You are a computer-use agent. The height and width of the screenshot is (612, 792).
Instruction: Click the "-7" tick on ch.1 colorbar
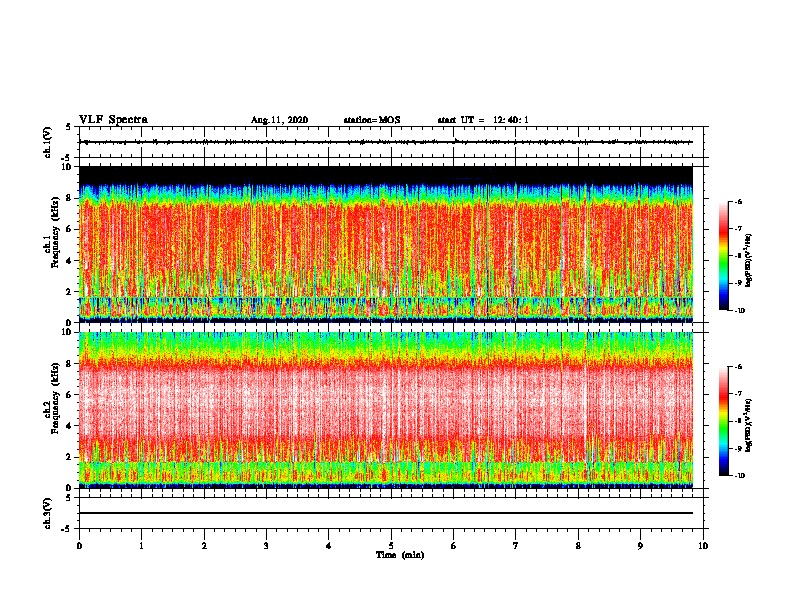coord(738,229)
